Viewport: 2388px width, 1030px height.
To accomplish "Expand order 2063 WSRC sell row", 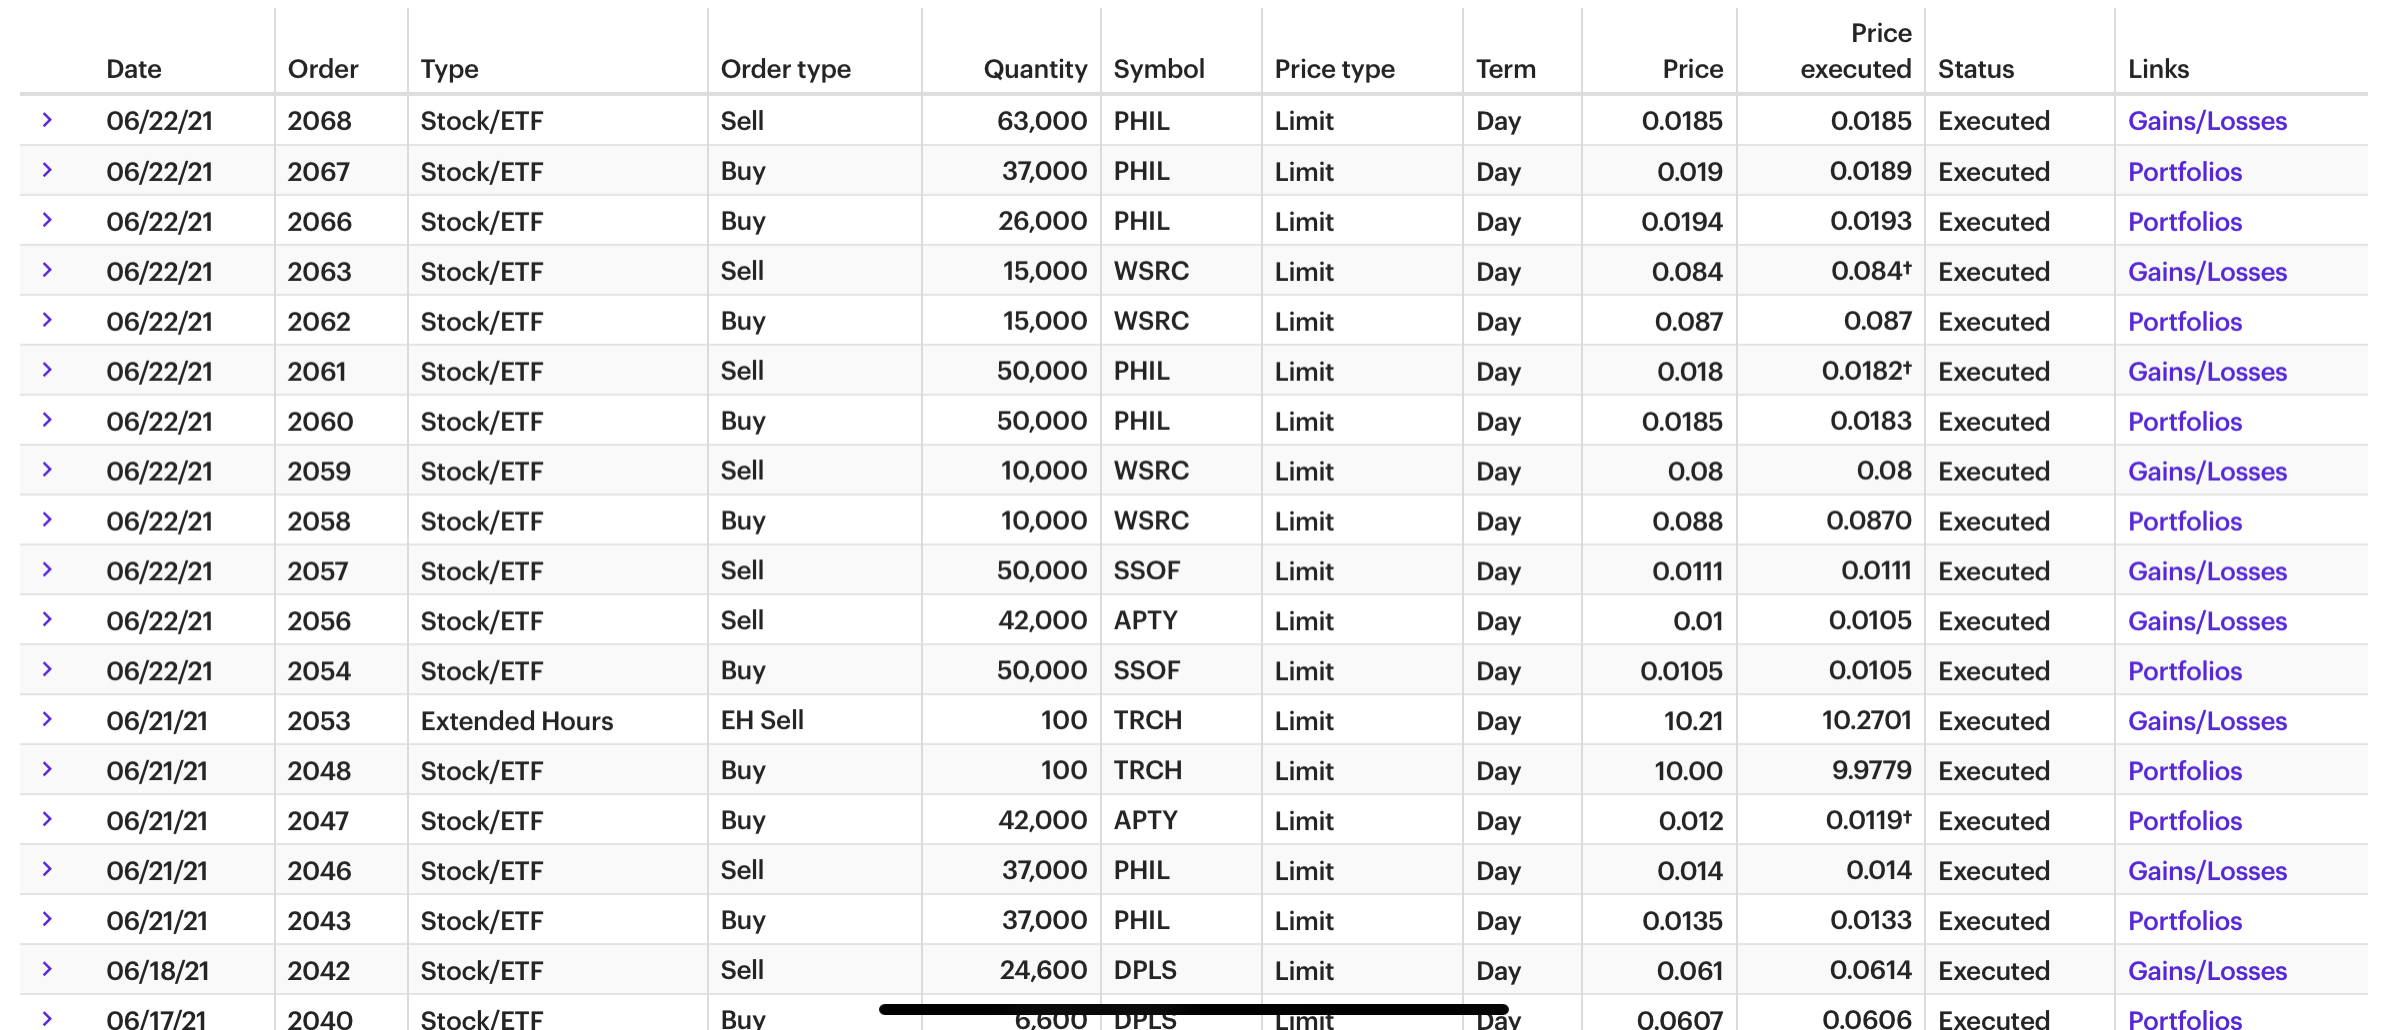I will click(47, 270).
